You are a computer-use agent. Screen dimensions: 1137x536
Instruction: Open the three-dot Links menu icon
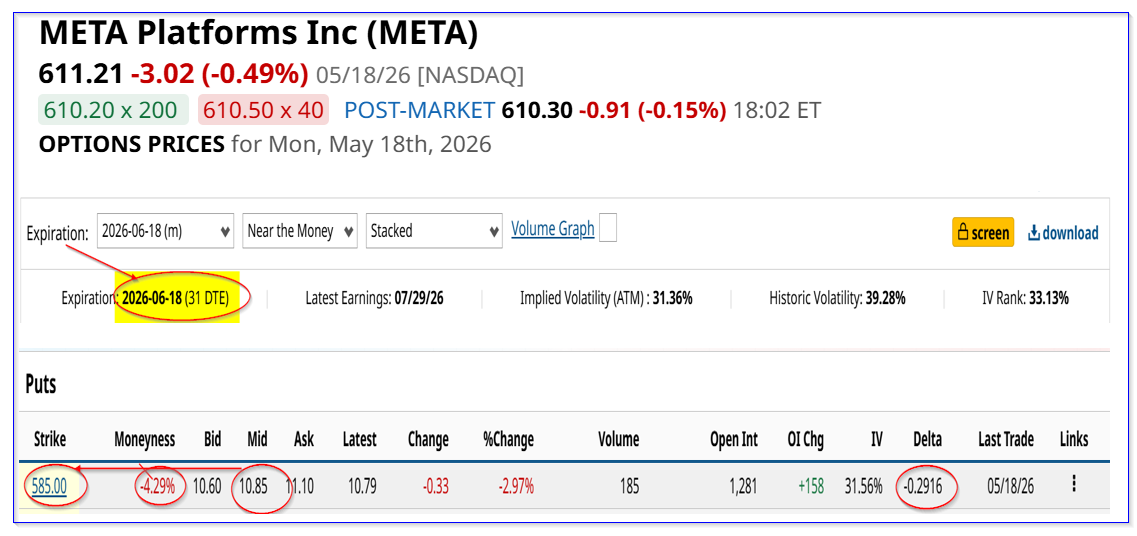tap(1073, 485)
